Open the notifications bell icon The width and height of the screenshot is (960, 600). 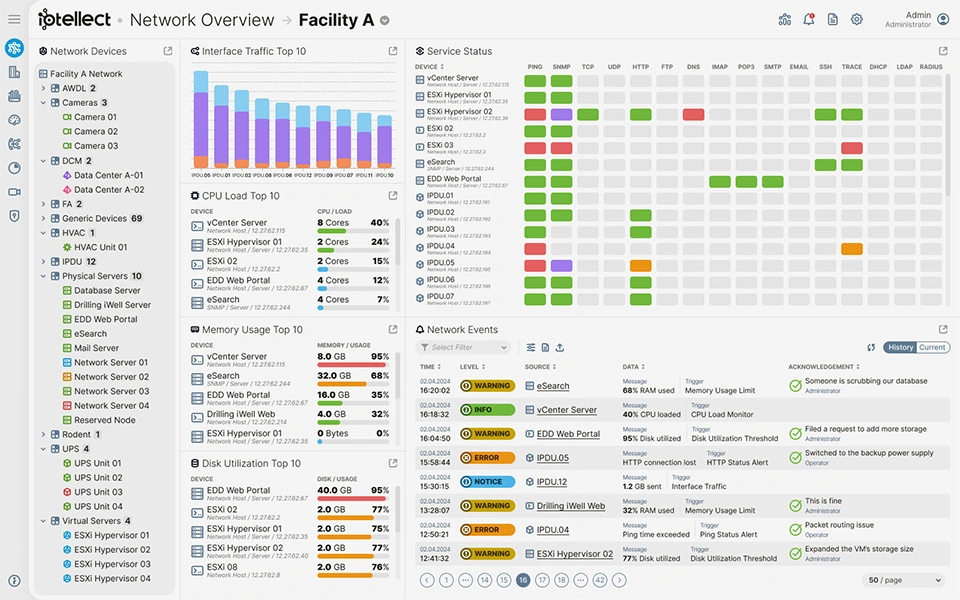(x=809, y=20)
